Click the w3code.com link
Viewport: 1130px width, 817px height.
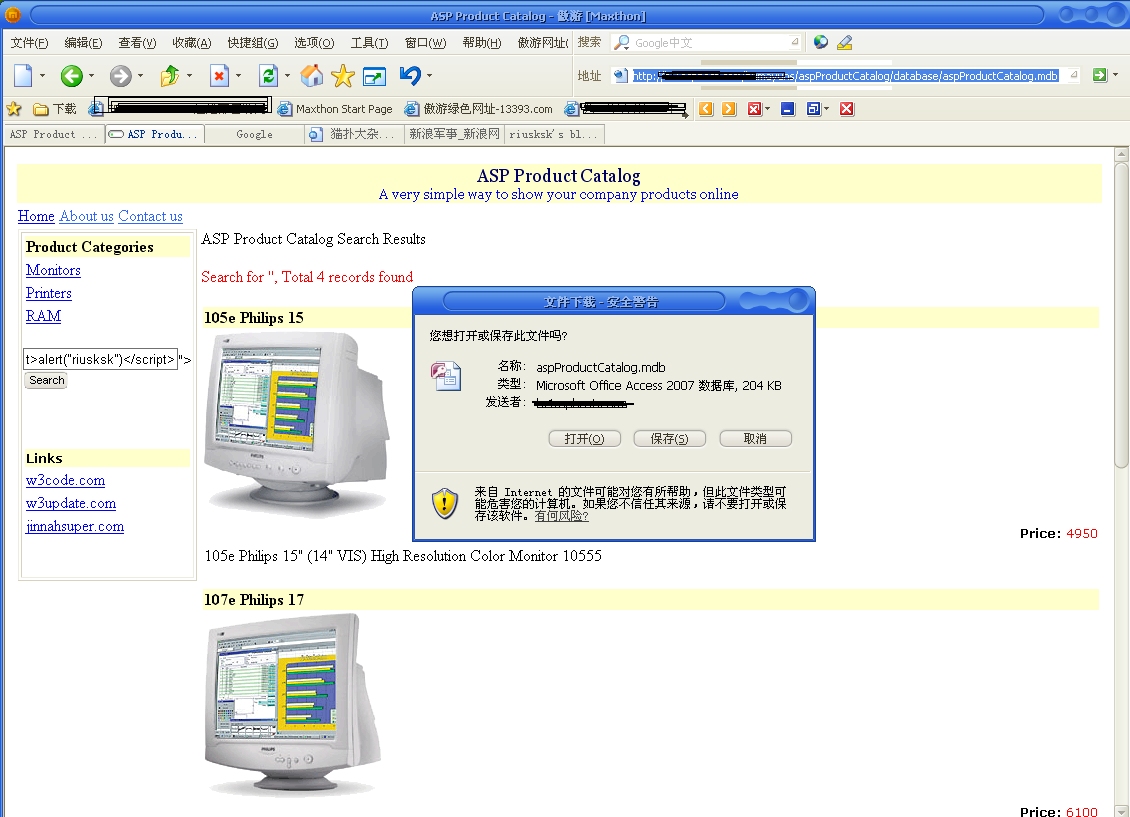click(x=66, y=481)
